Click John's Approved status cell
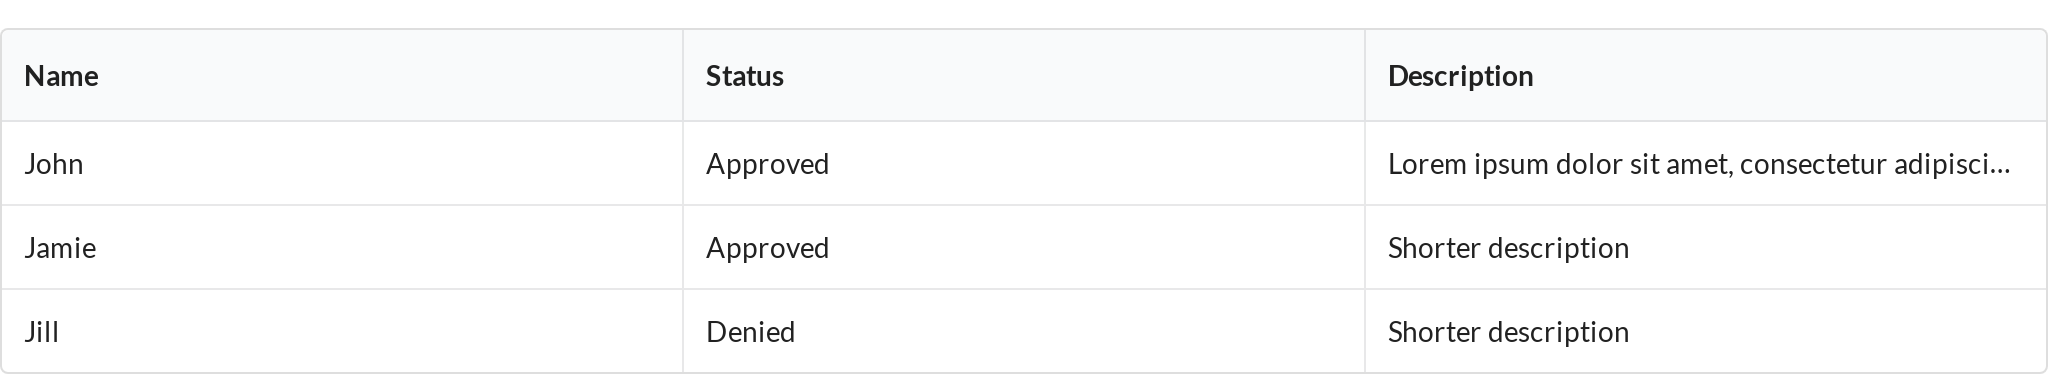This screenshot has width=2048, height=374. [1024, 164]
